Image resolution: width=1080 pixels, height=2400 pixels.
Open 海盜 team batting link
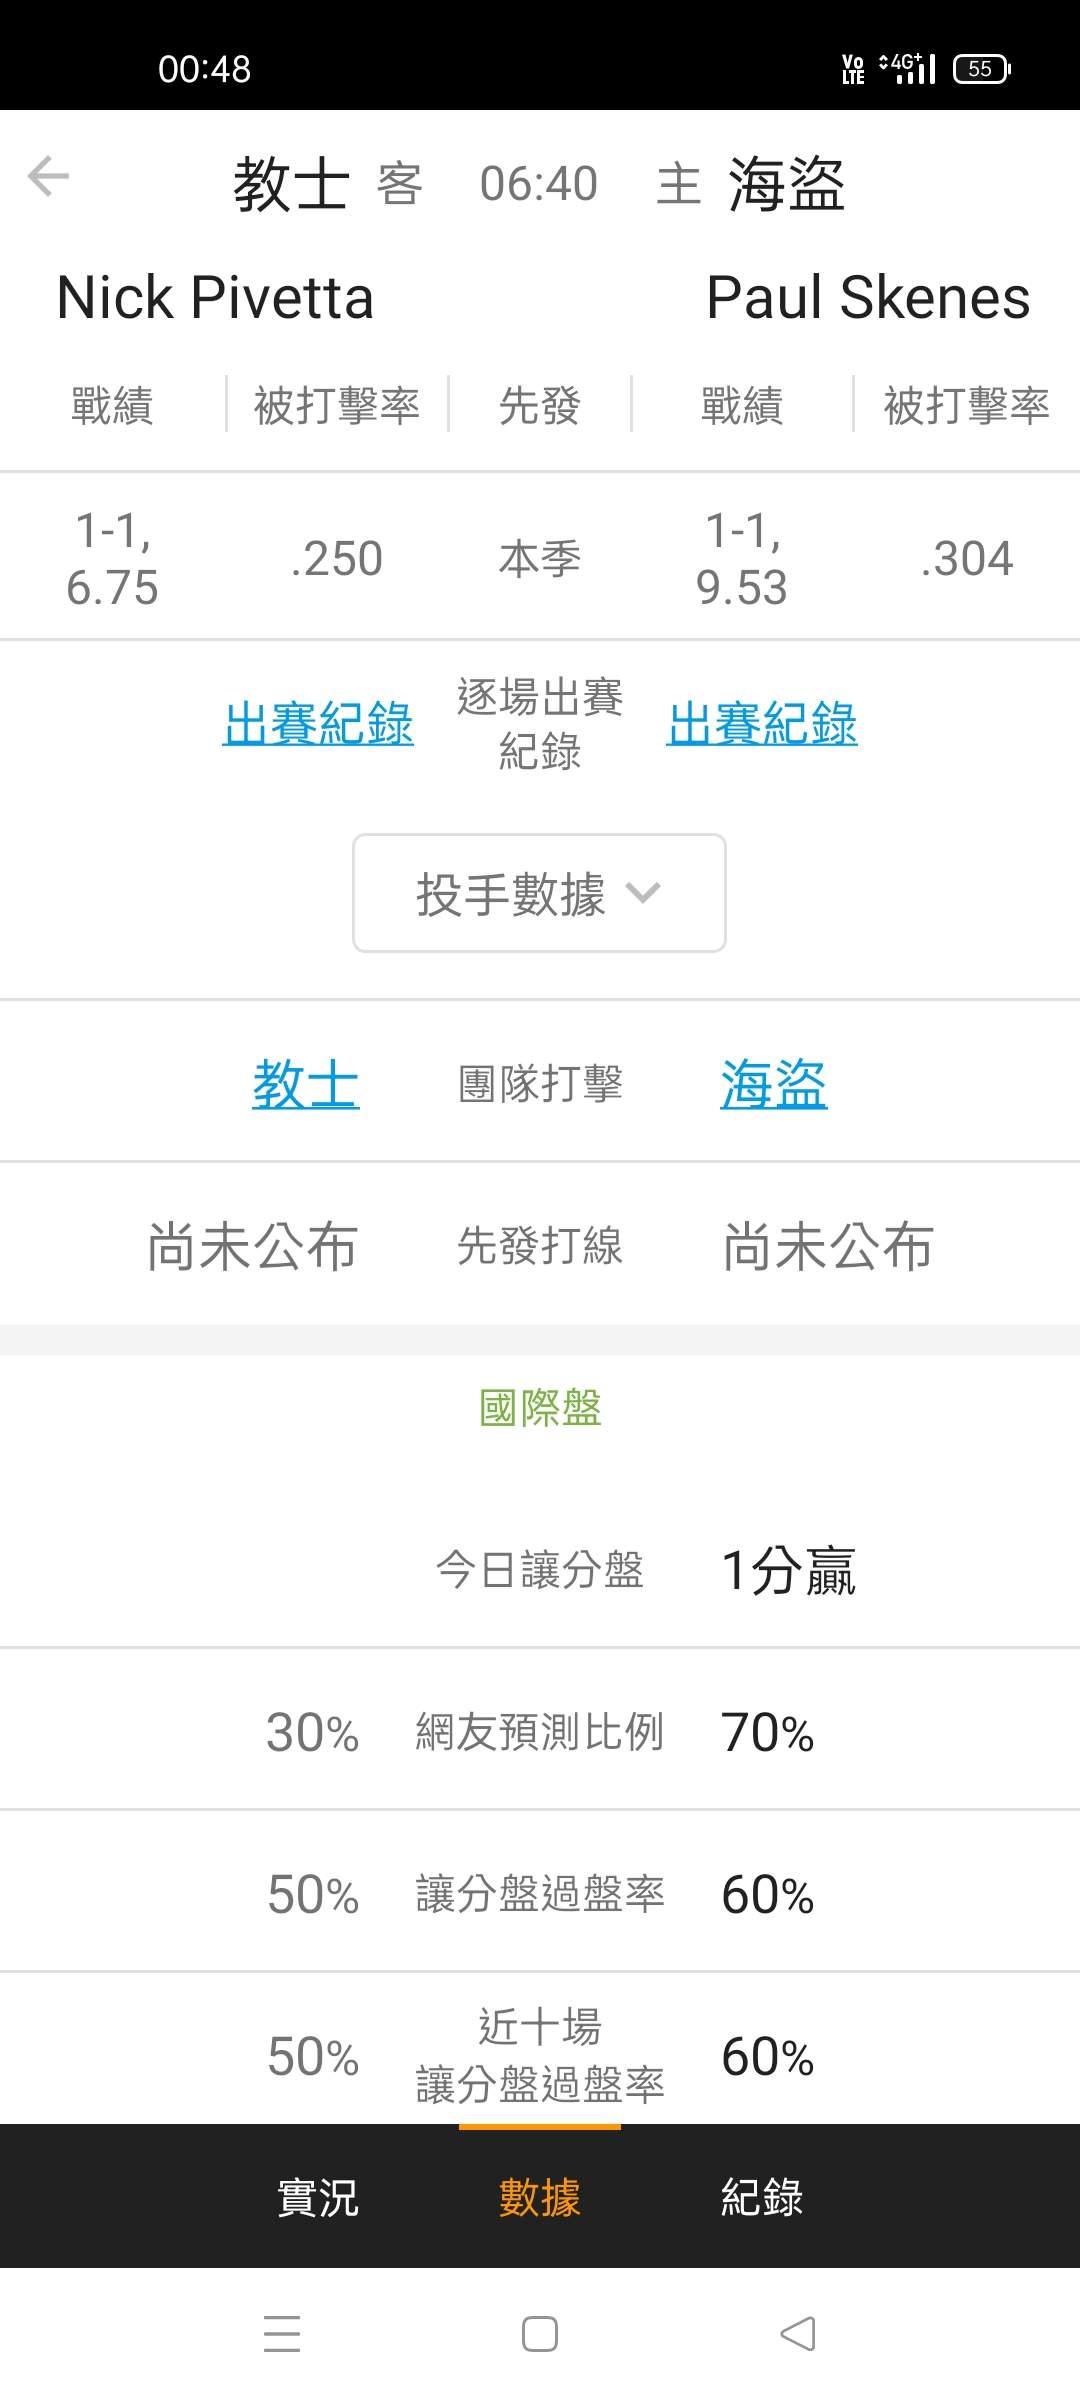coord(773,1084)
